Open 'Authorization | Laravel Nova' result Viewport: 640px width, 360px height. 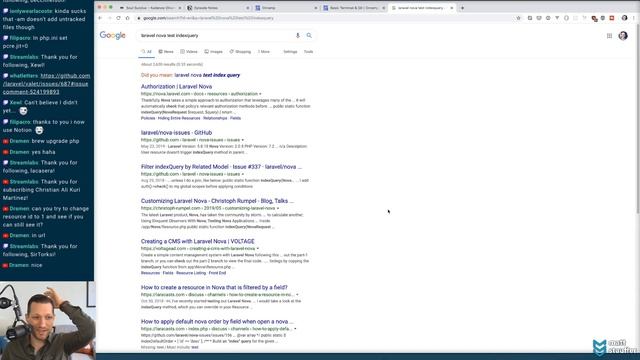tap(176, 87)
